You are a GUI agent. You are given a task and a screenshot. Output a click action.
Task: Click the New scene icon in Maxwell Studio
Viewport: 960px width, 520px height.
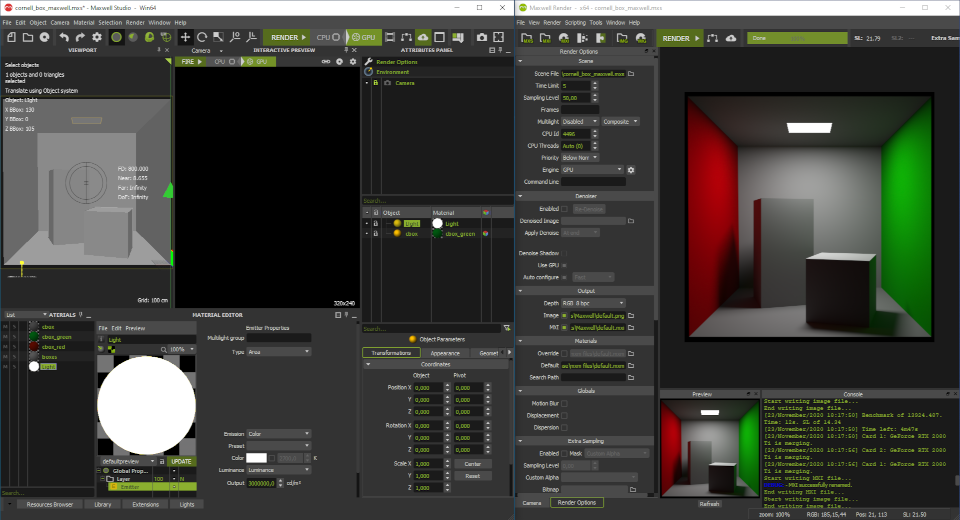click(11, 37)
